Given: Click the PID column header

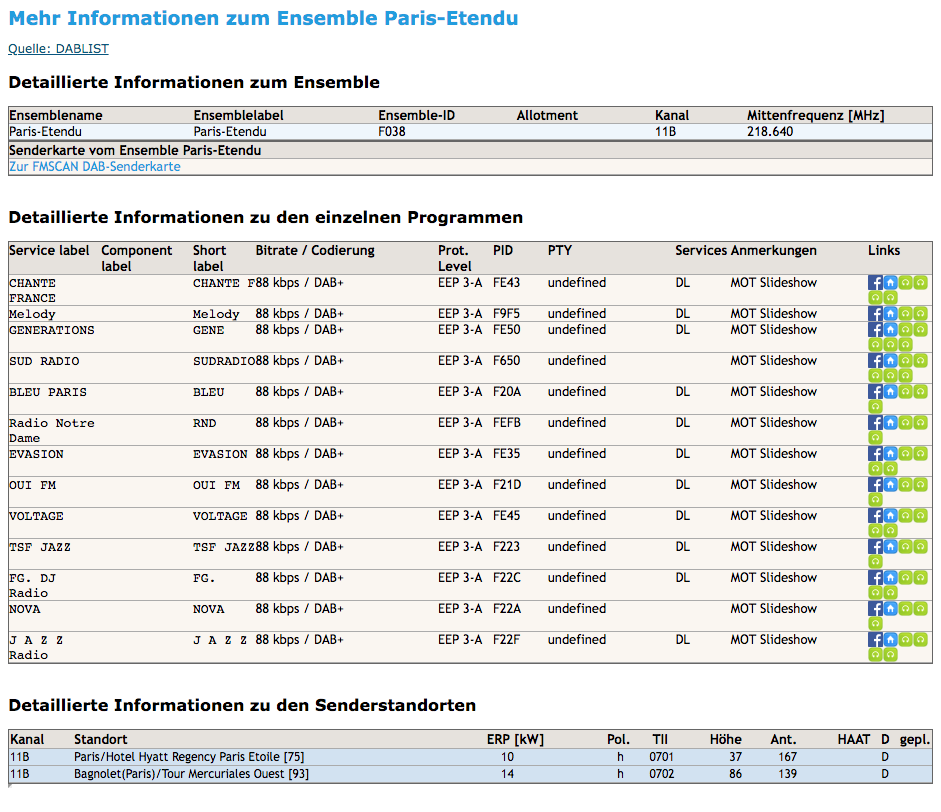Looking at the screenshot, I should pos(503,250).
